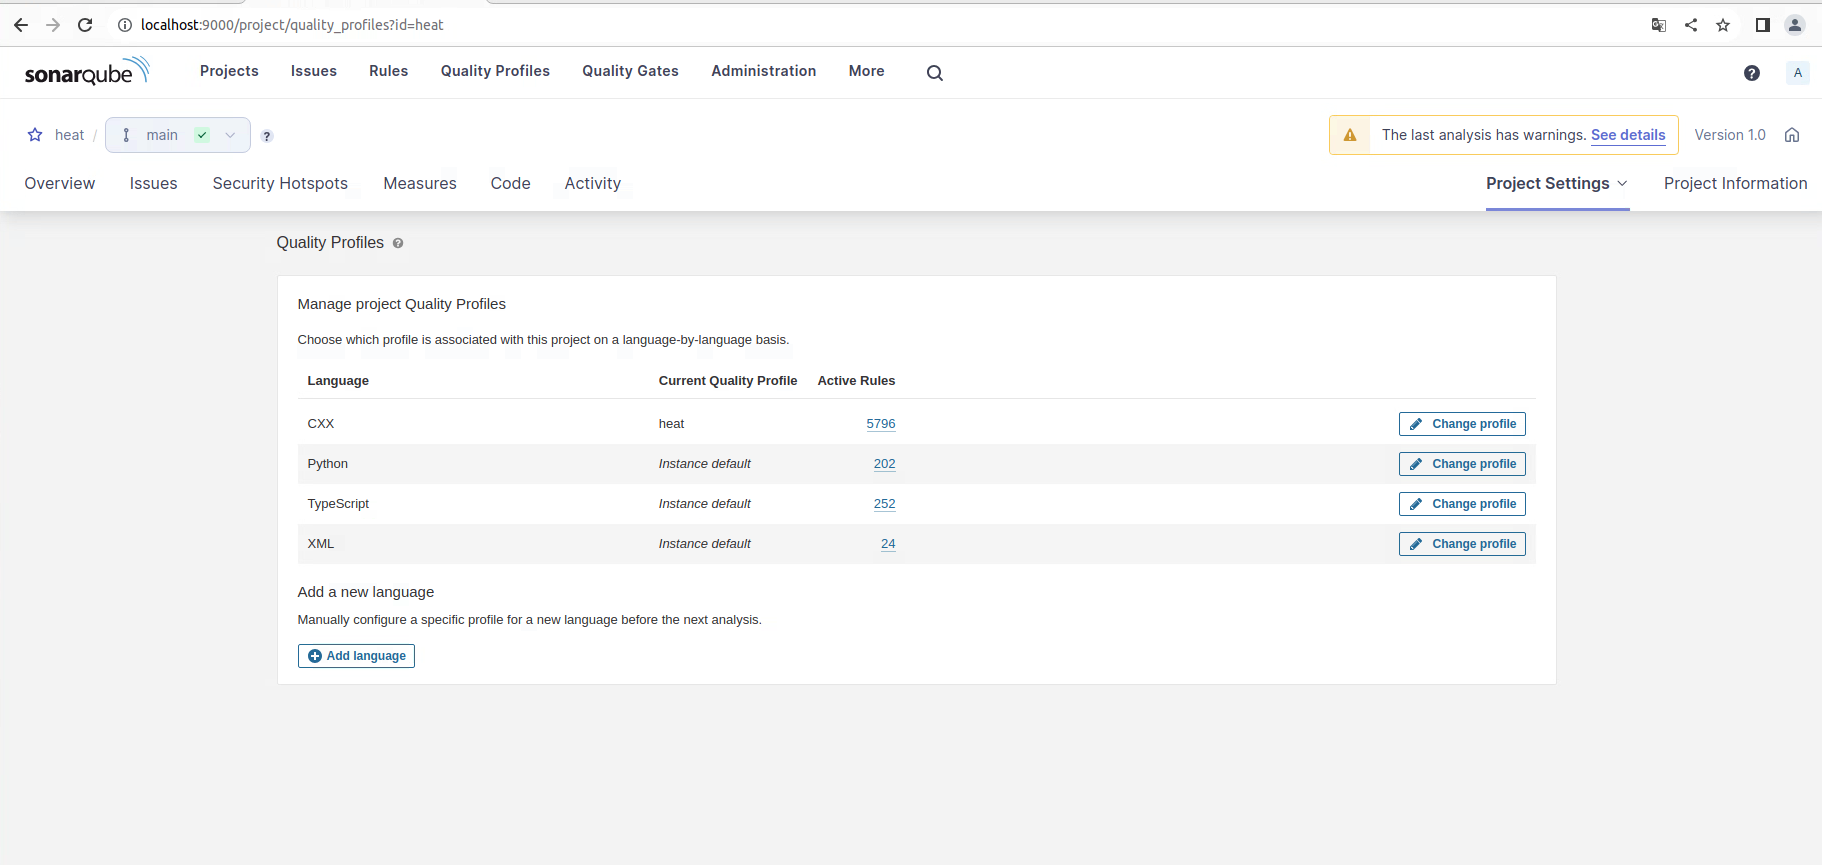Favorite the heat project with the star

click(x=35, y=135)
